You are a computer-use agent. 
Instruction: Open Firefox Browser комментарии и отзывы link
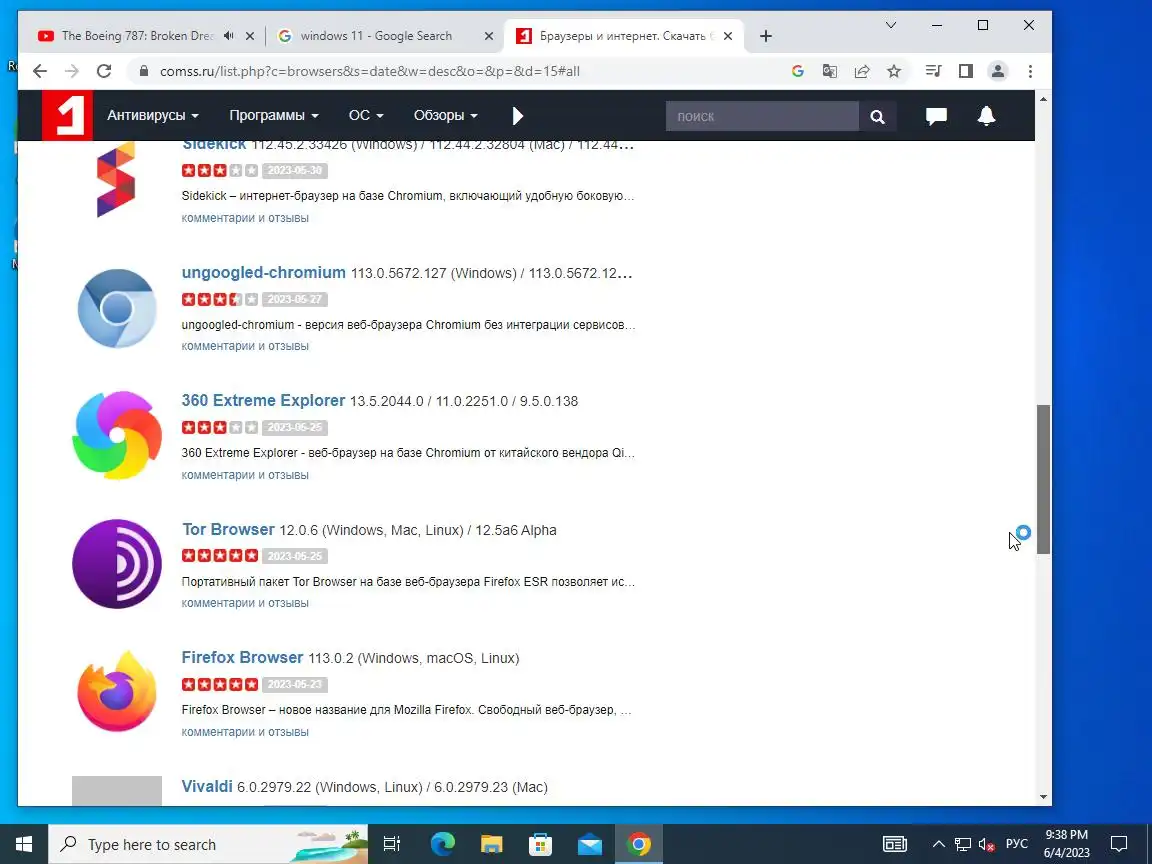coord(245,732)
